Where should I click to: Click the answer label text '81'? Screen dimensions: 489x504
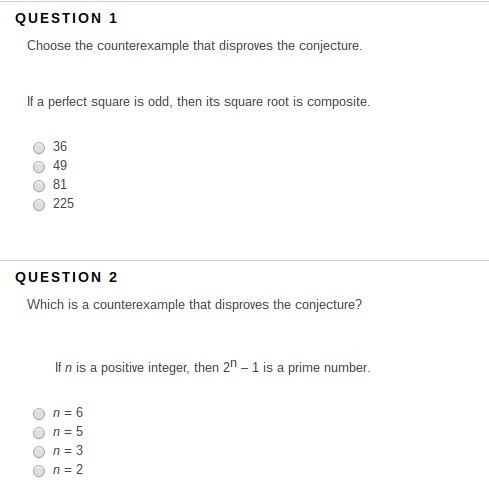tap(60, 184)
